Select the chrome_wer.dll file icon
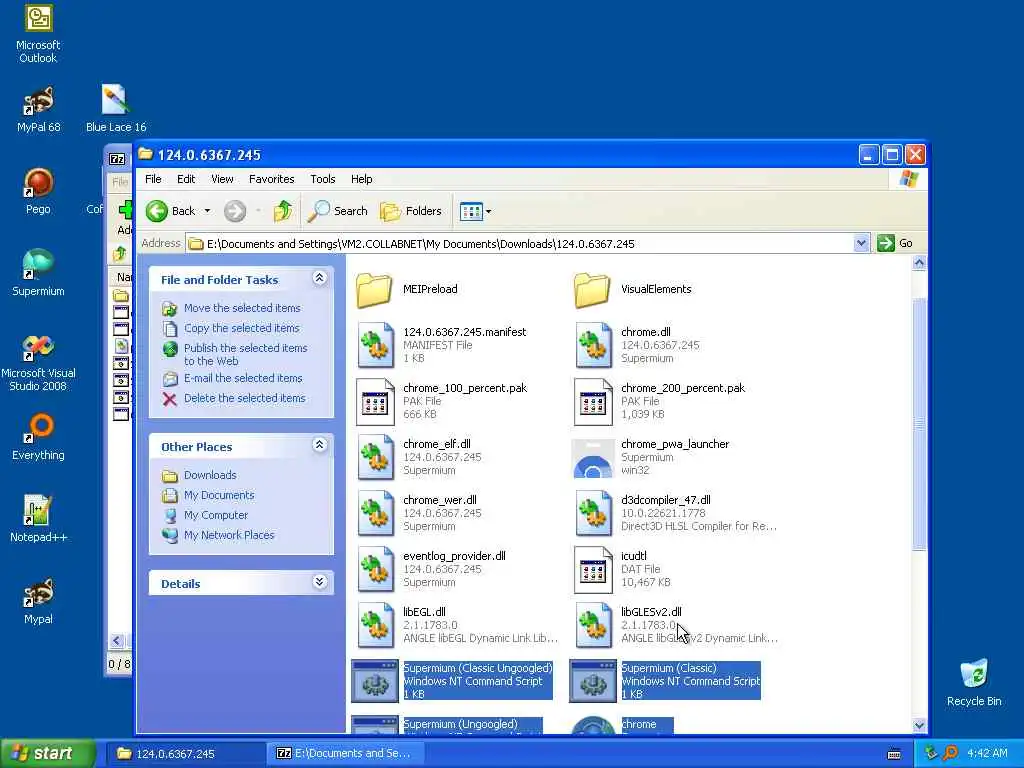Screen dimensions: 1024x768 (x=376, y=513)
